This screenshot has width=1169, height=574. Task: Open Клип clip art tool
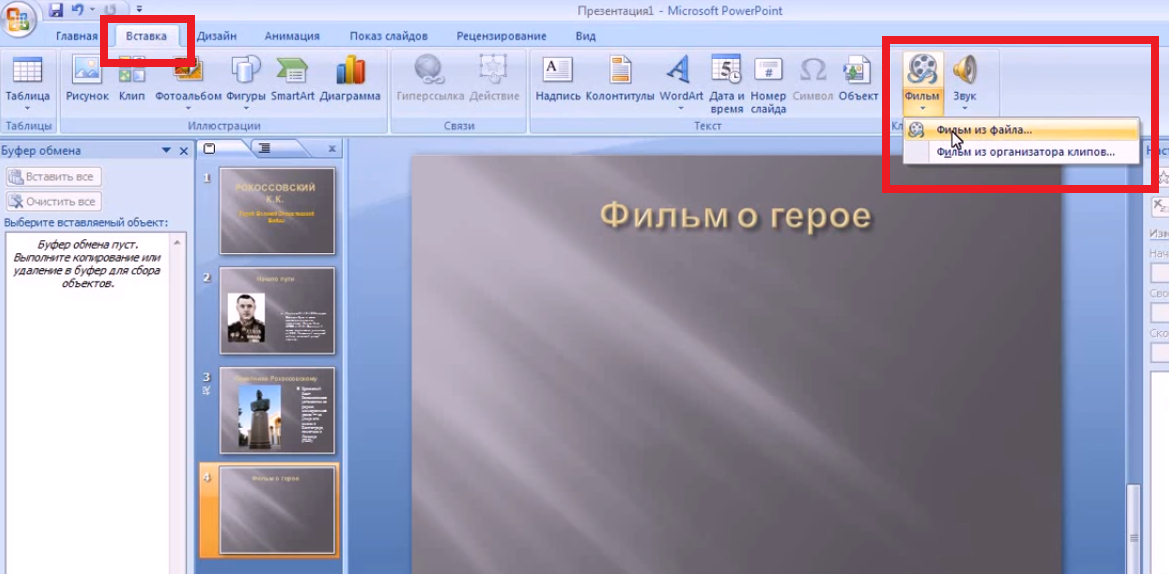132,69
